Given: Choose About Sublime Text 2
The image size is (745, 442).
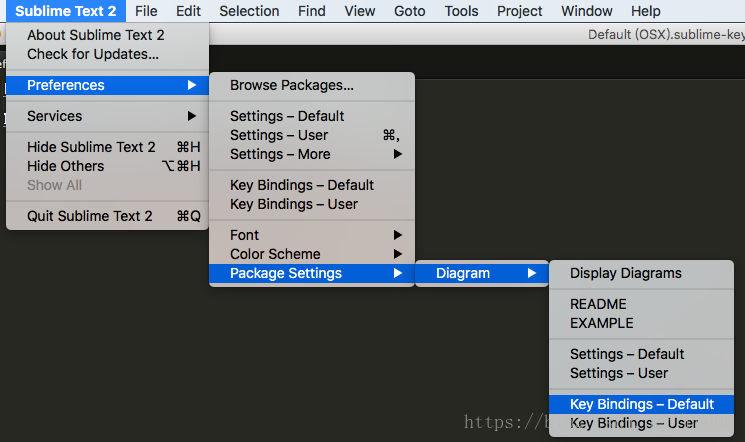Looking at the screenshot, I should (x=107, y=35).
